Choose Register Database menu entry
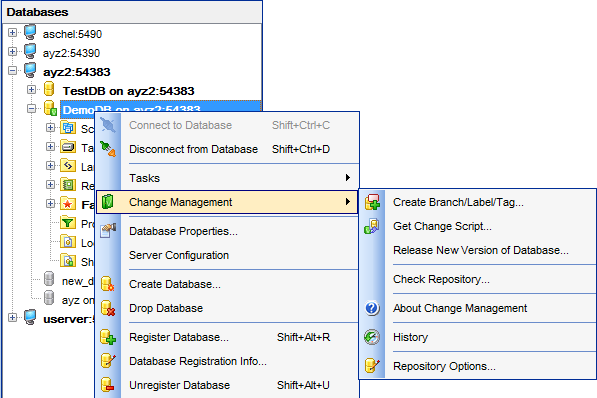The width and height of the screenshot is (597, 398). pos(227,337)
